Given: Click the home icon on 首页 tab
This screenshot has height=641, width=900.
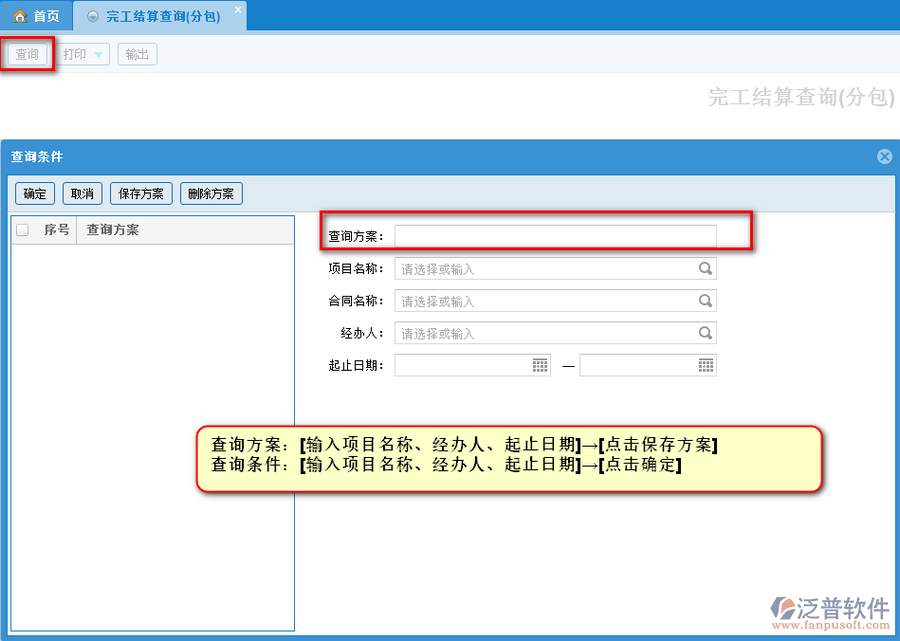Looking at the screenshot, I should [20, 17].
